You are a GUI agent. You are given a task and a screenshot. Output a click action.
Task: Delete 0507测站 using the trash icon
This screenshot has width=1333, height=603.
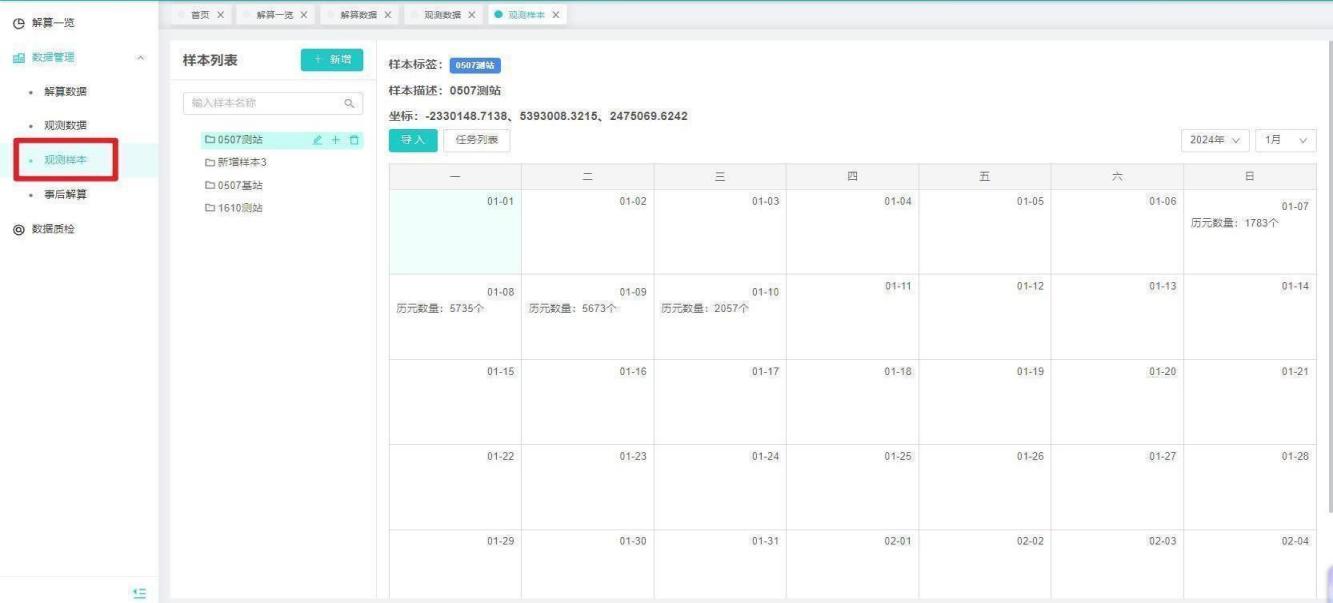(354, 140)
